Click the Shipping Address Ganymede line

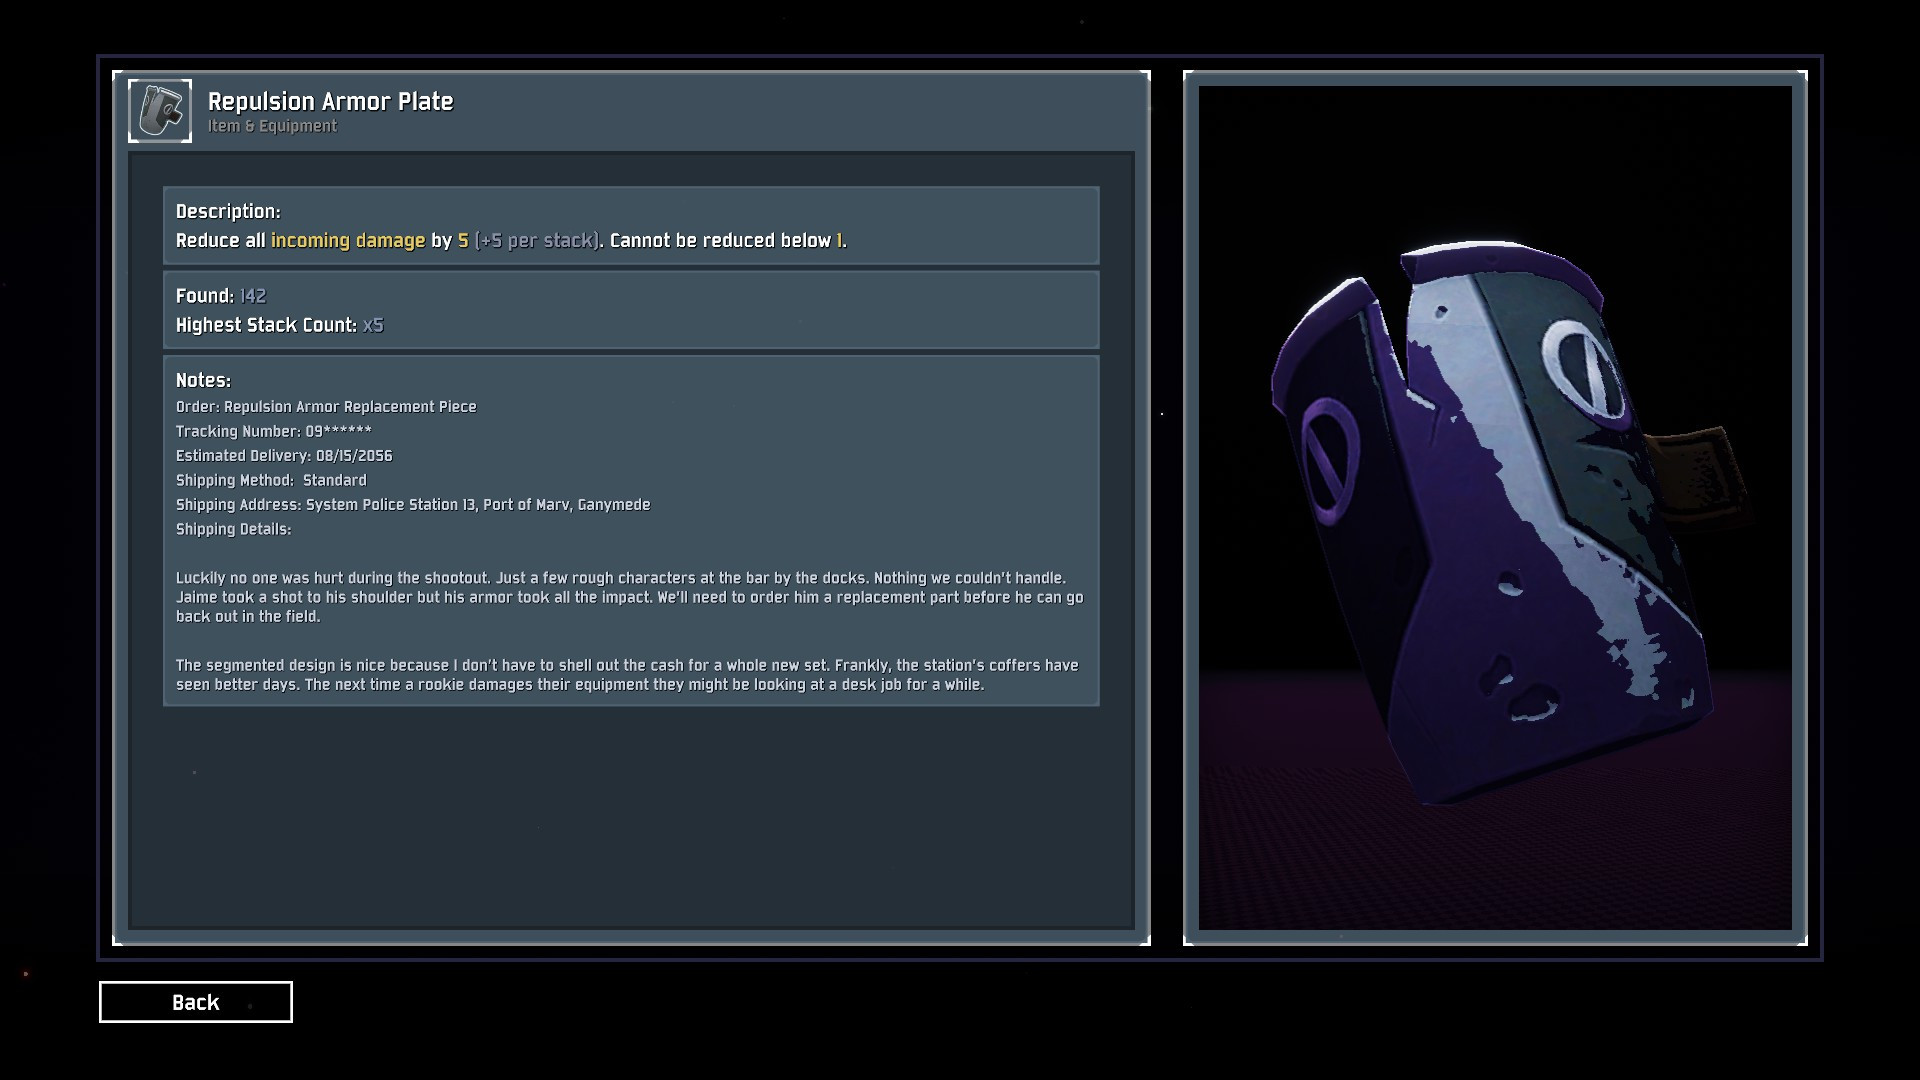(x=413, y=505)
